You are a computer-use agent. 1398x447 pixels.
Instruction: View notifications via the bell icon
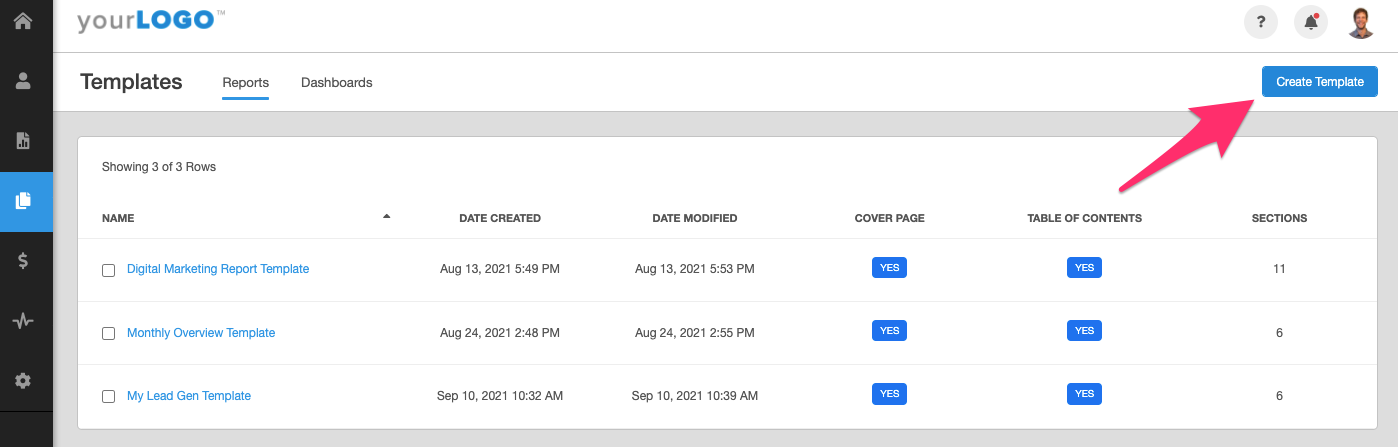point(1310,22)
